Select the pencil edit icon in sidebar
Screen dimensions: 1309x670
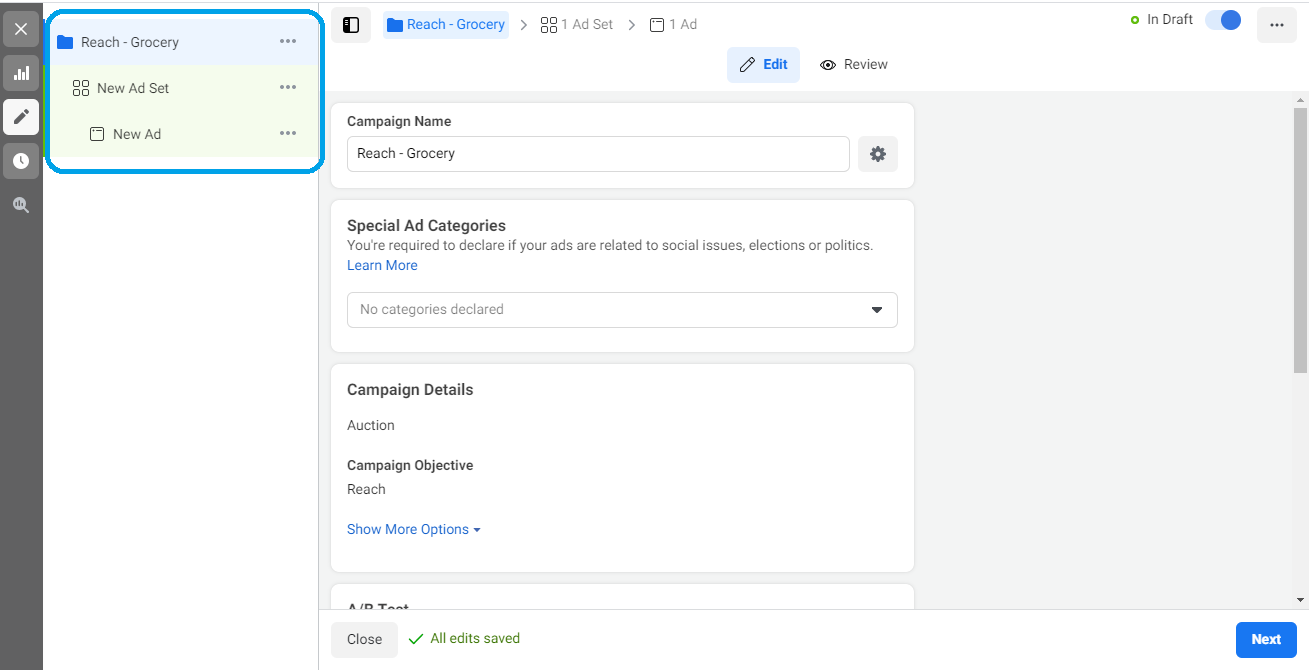click(x=21, y=117)
